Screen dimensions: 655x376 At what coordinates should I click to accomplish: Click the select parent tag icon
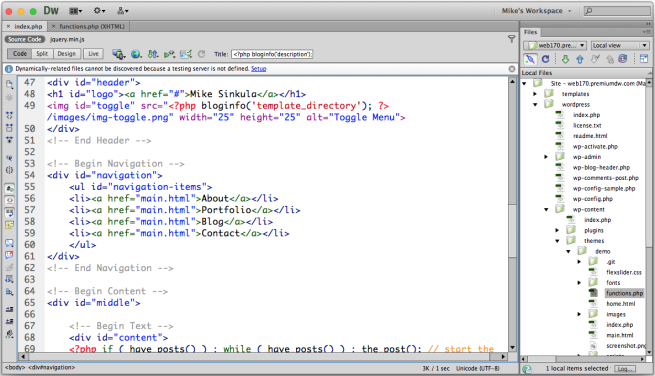point(9,158)
